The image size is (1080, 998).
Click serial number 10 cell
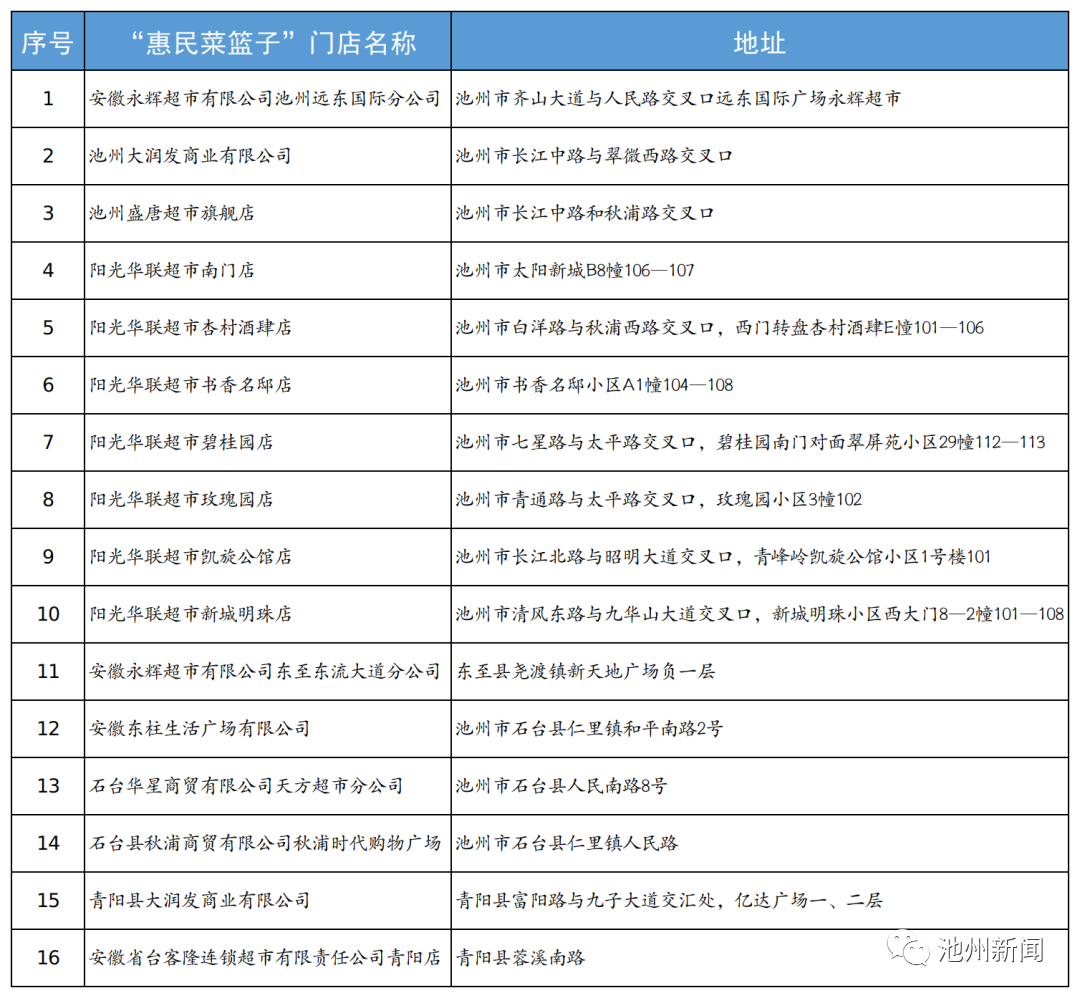click(x=48, y=613)
